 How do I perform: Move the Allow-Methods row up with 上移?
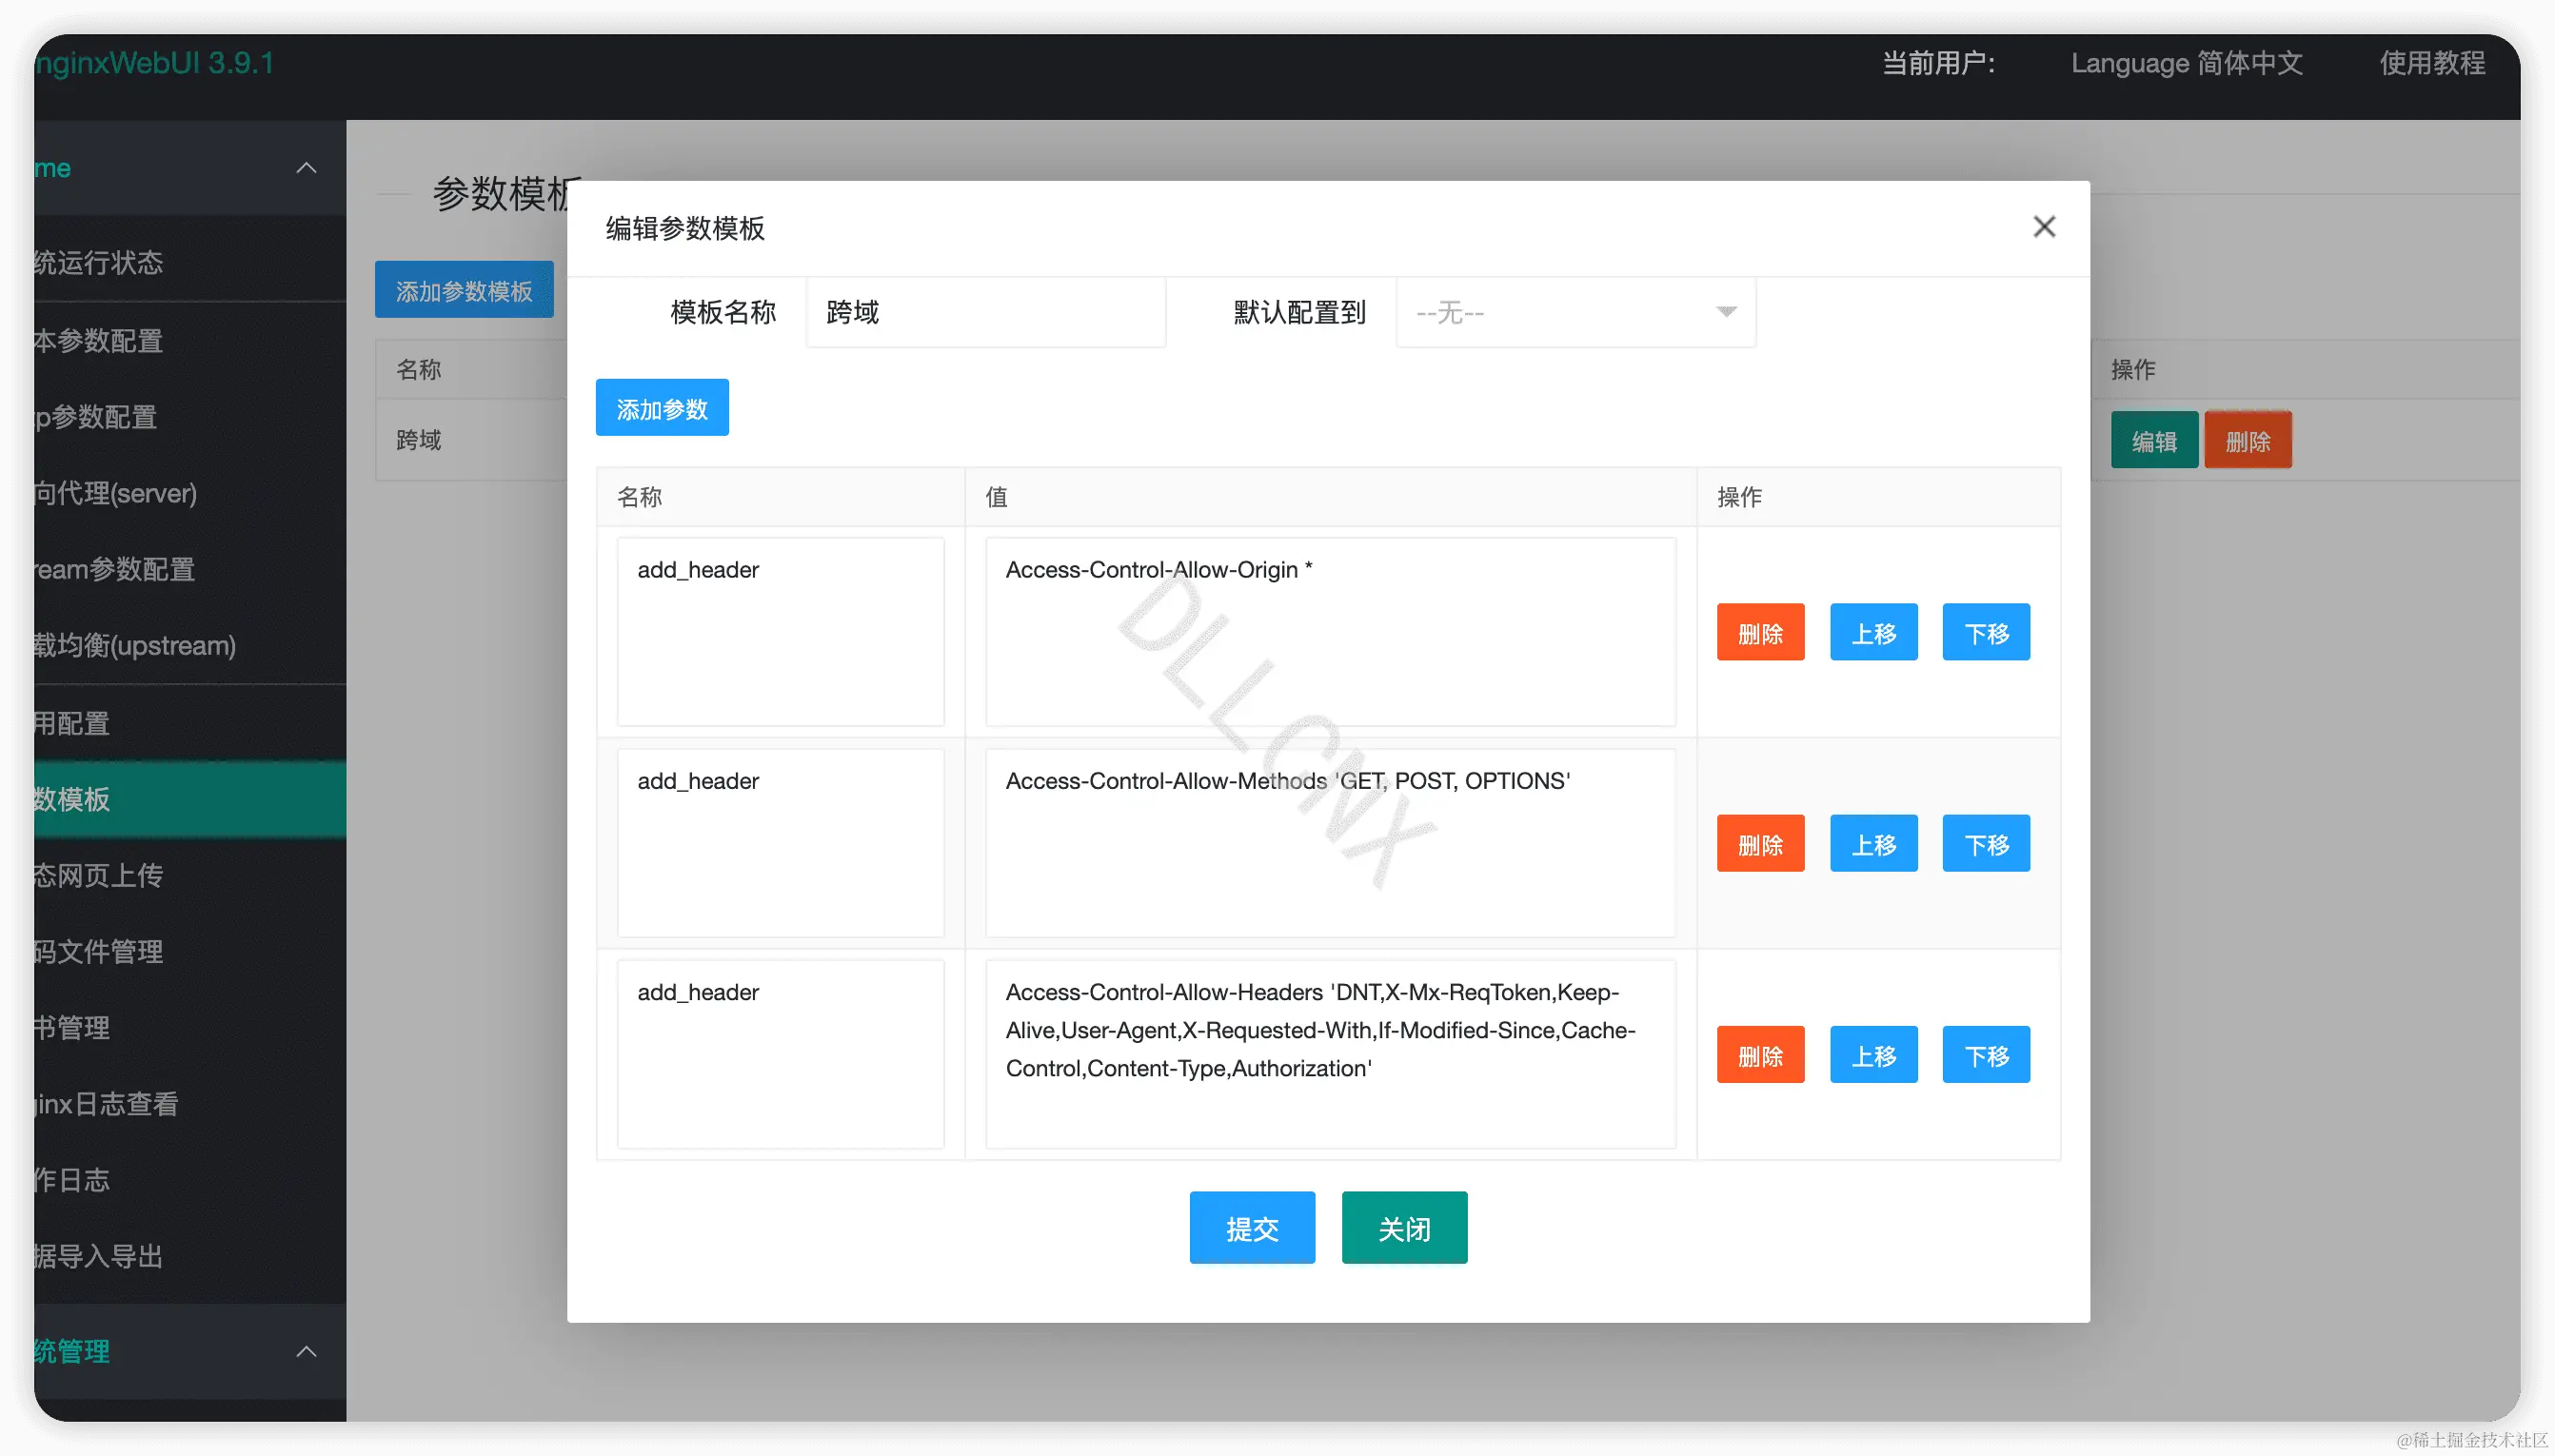pos(1872,844)
